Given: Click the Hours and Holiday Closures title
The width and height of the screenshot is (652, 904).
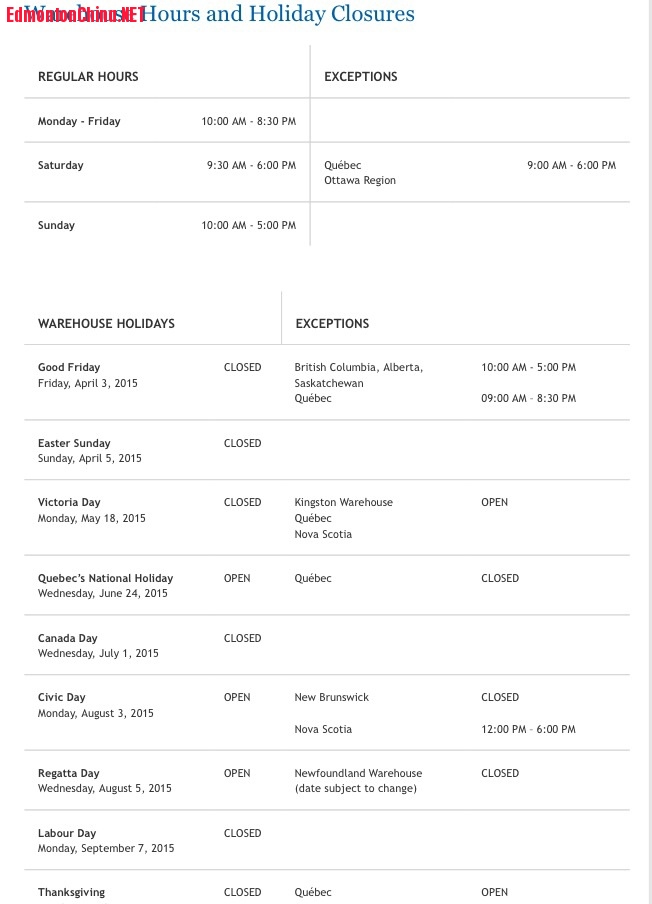Looking at the screenshot, I should [x=278, y=14].
